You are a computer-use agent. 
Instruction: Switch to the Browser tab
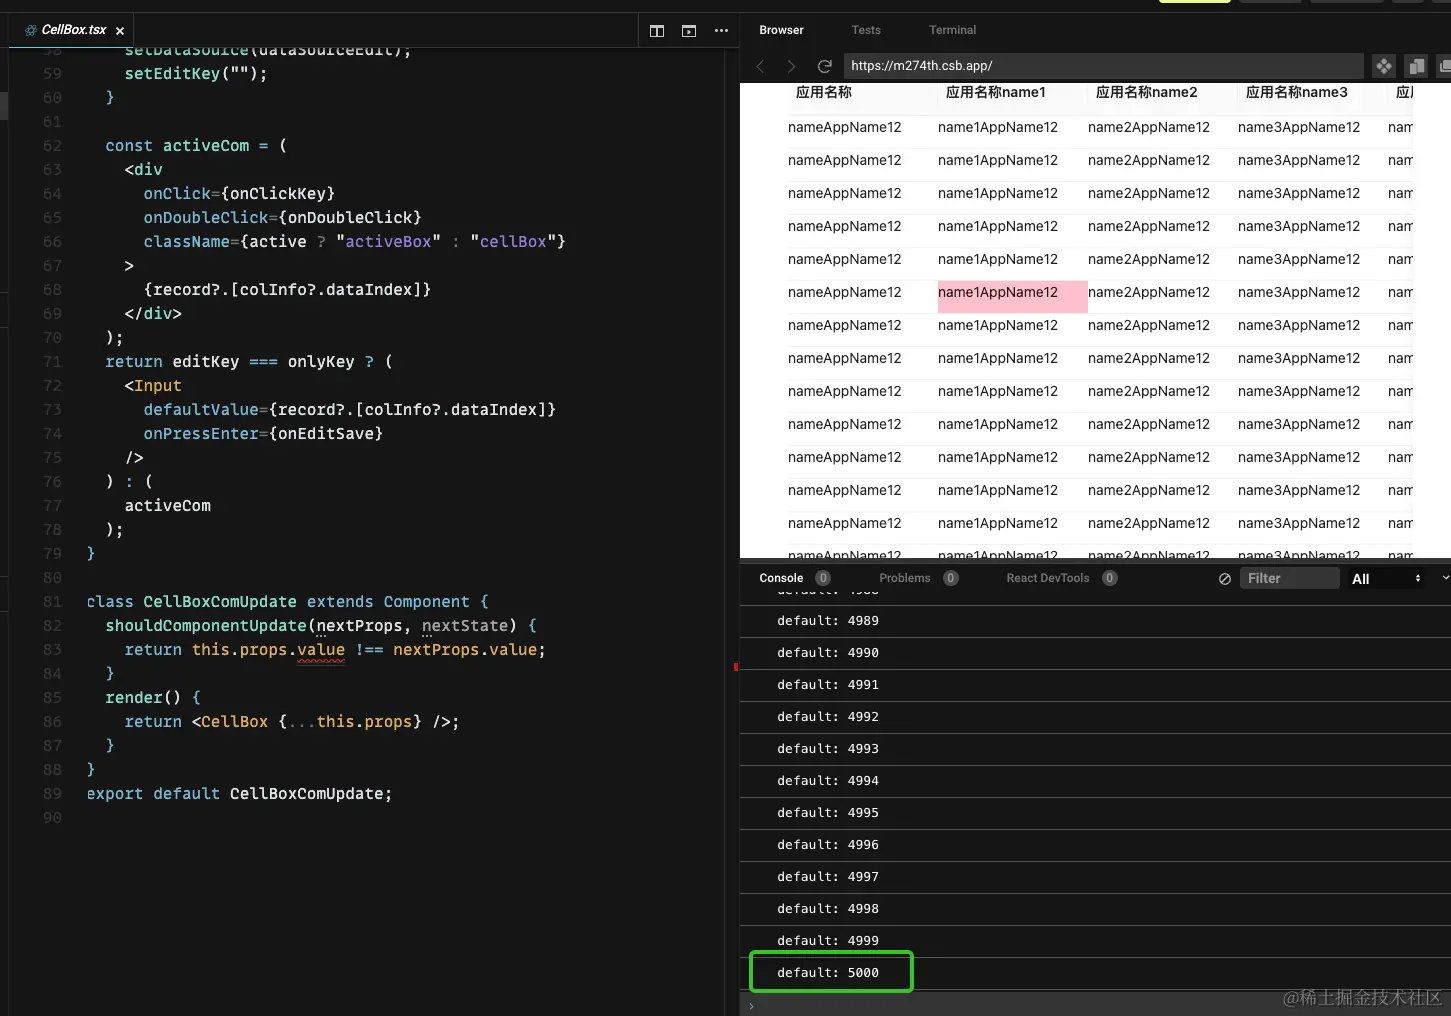point(781,30)
